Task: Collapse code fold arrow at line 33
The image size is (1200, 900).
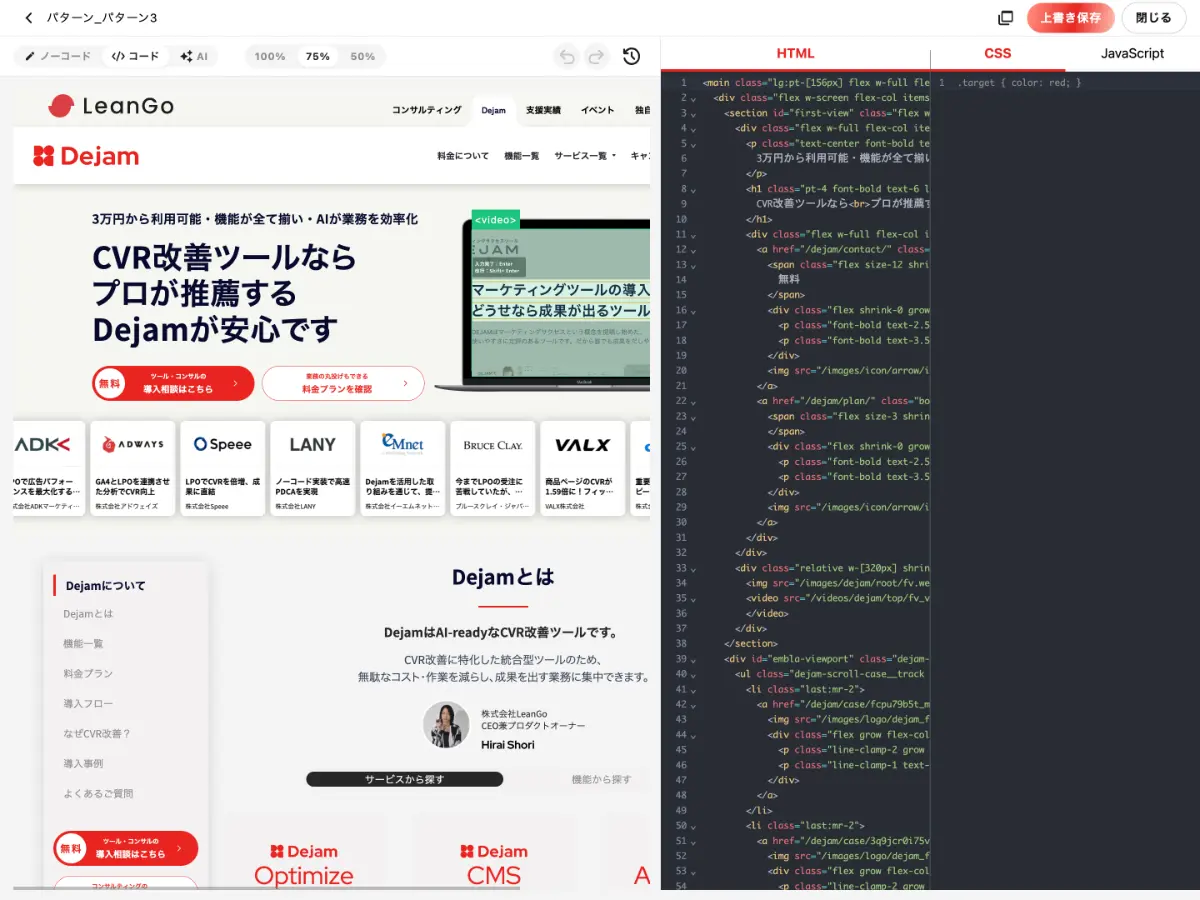Action: (x=692, y=568)
